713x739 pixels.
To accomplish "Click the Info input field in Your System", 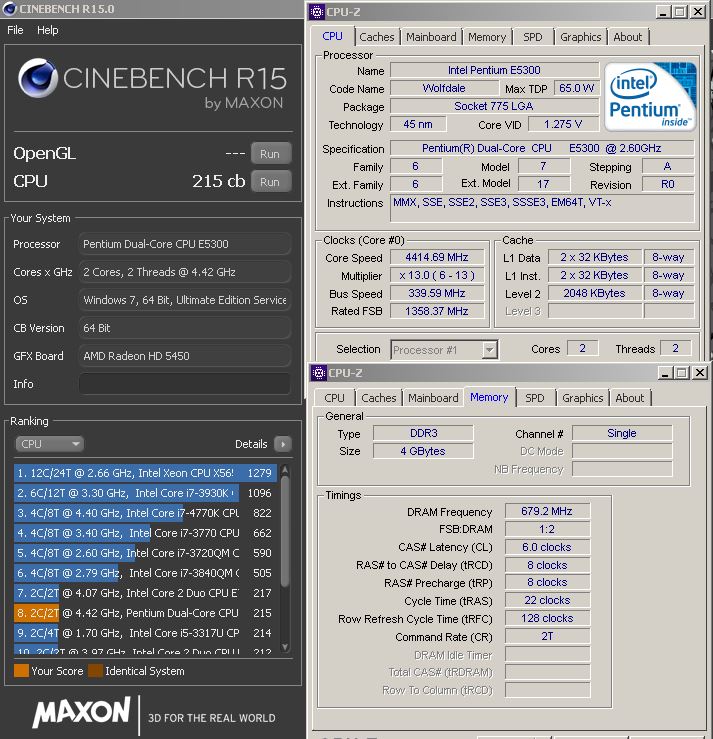I will (x=185, y=384).
